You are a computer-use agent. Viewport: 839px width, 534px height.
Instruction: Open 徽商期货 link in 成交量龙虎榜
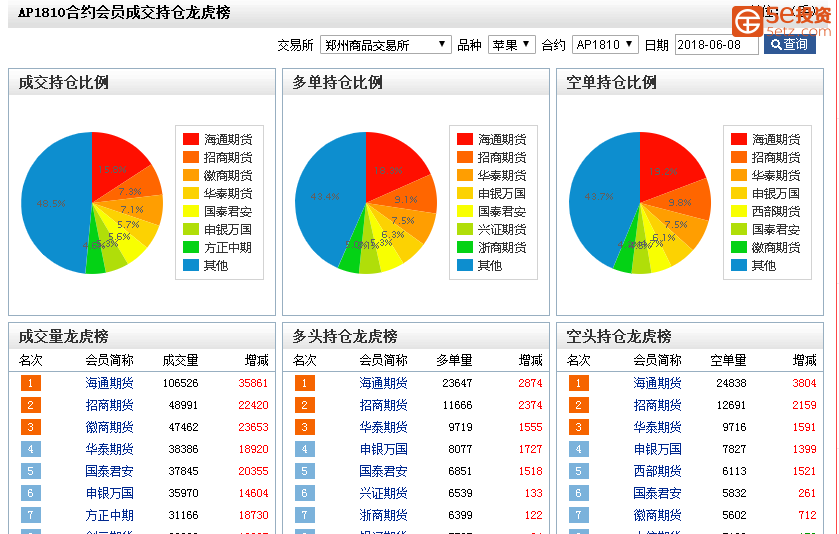point(109,427)
